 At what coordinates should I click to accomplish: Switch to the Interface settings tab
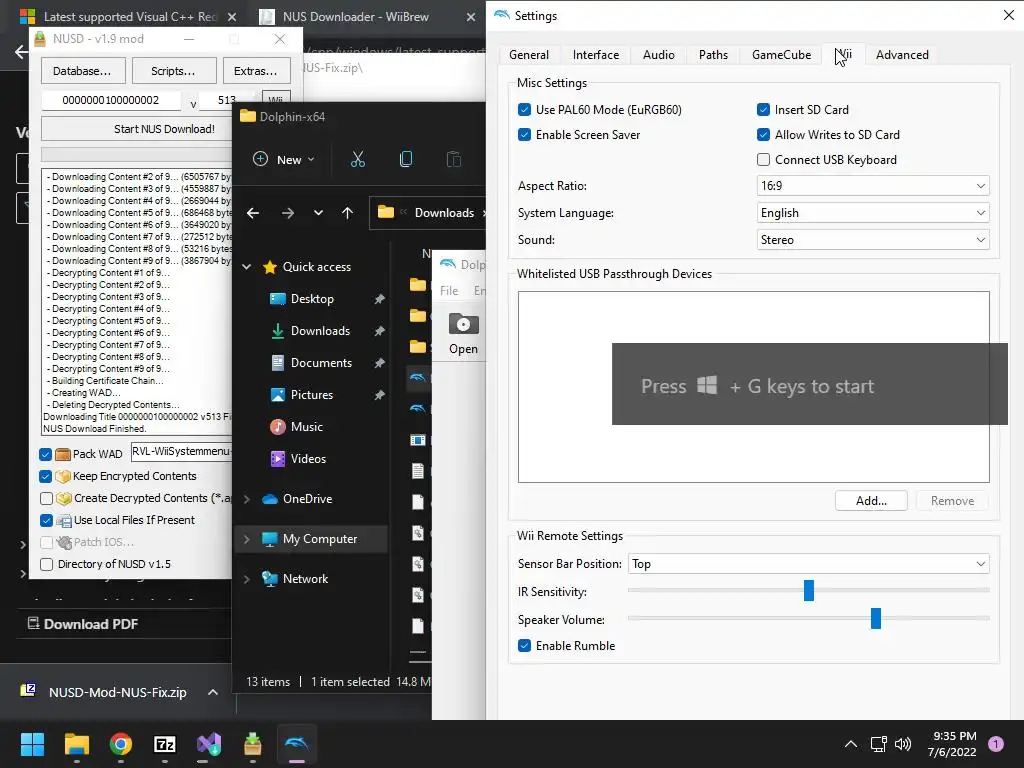(596, 55)
